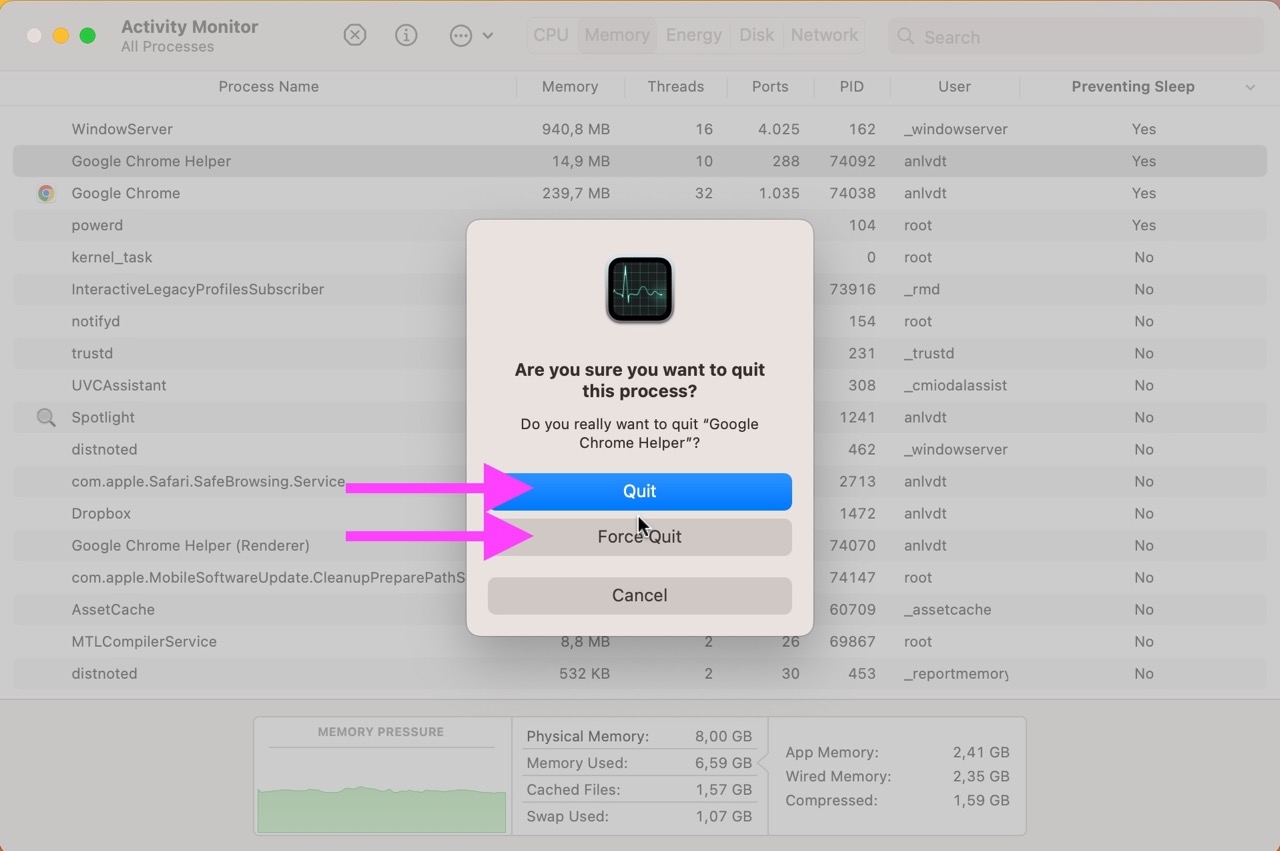
Task: Sort by PID column header
Action: click(852, 86)
